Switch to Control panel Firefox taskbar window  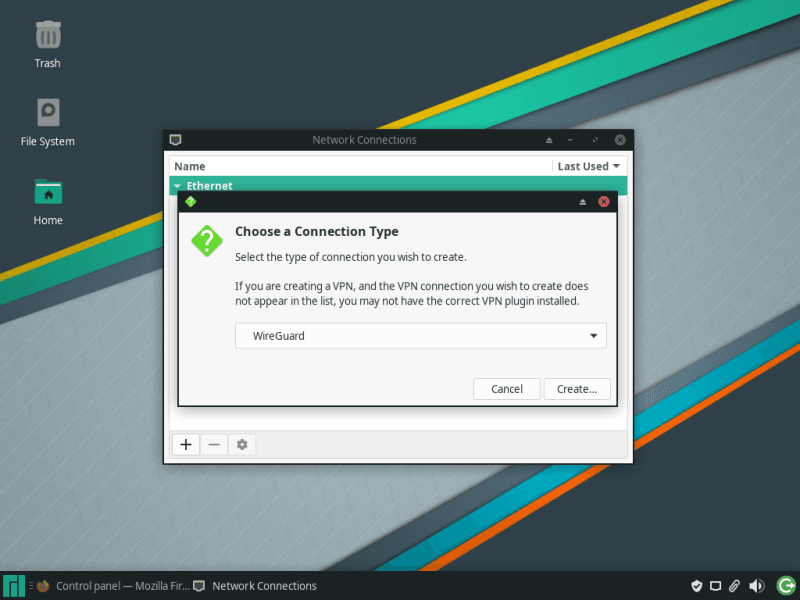coord(112,586)
